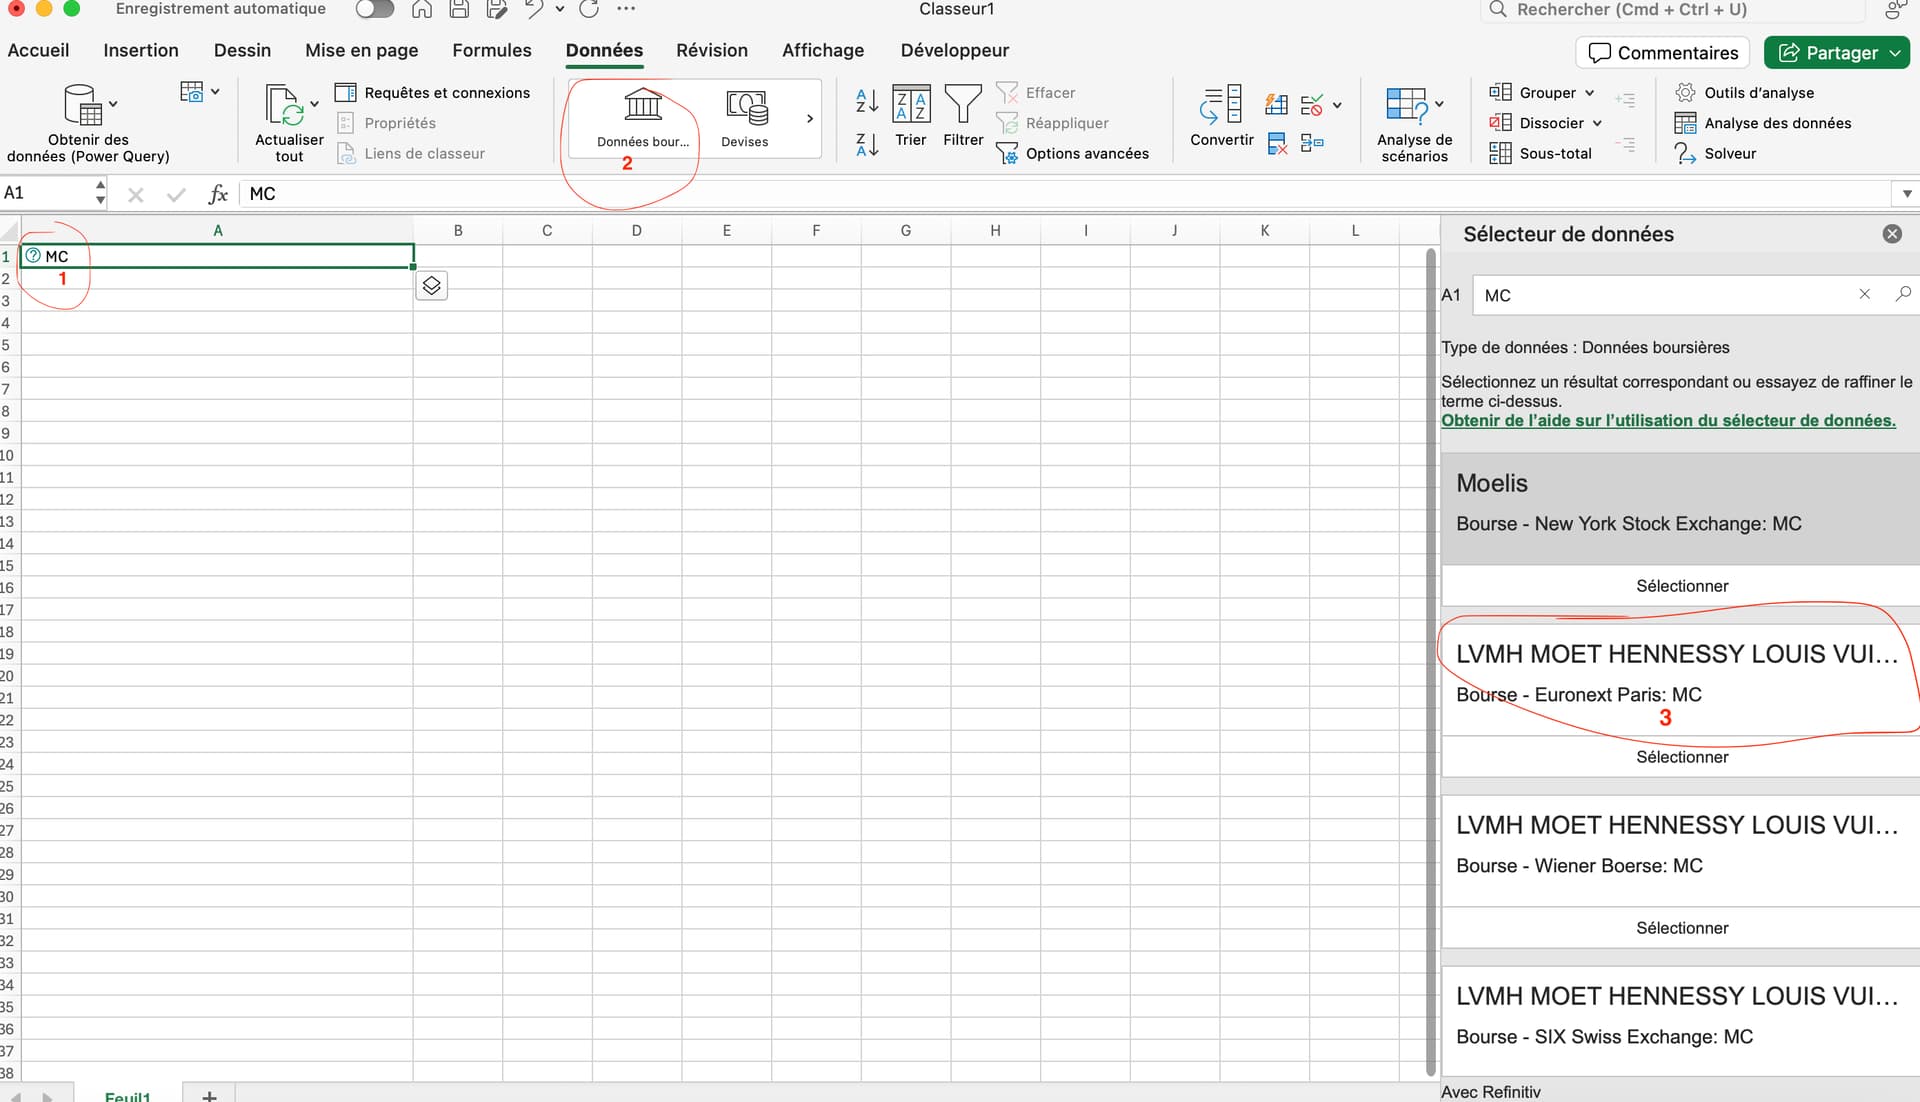Open the Insertion ribbon tab
Image resolution: width=1920 pixels, height=1102 pixels.
point(141,50)
